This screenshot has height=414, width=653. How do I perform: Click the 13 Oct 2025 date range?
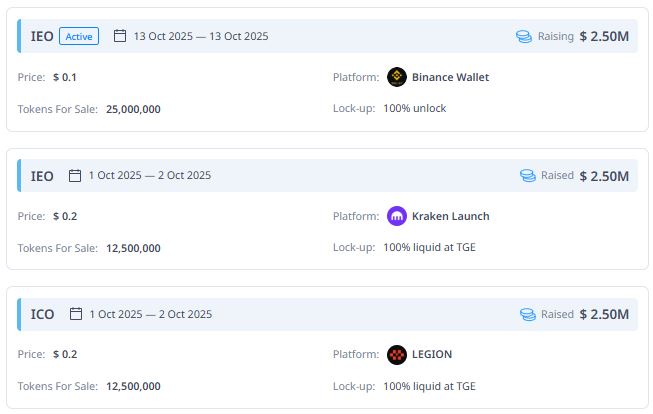201,36
